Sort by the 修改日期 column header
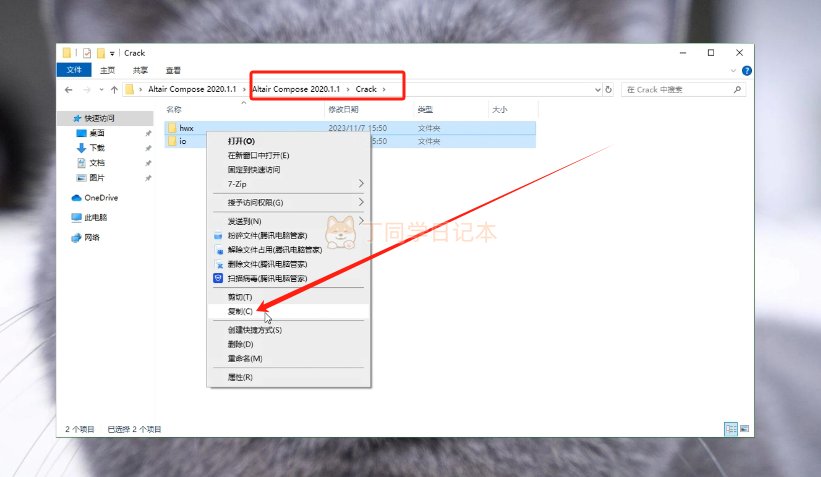Viewport: 821px width, 477px height. point(343,109)
